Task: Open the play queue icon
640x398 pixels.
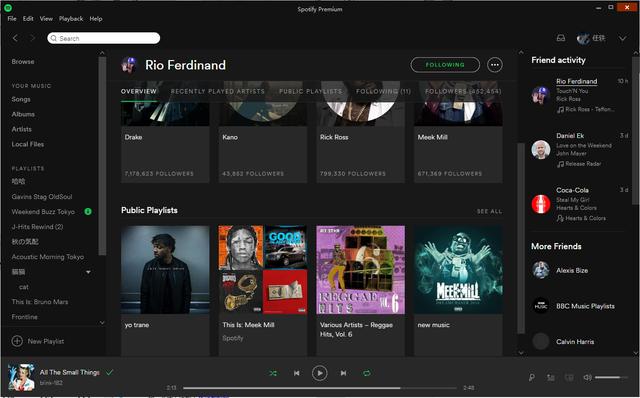Action: pos(551,378)
